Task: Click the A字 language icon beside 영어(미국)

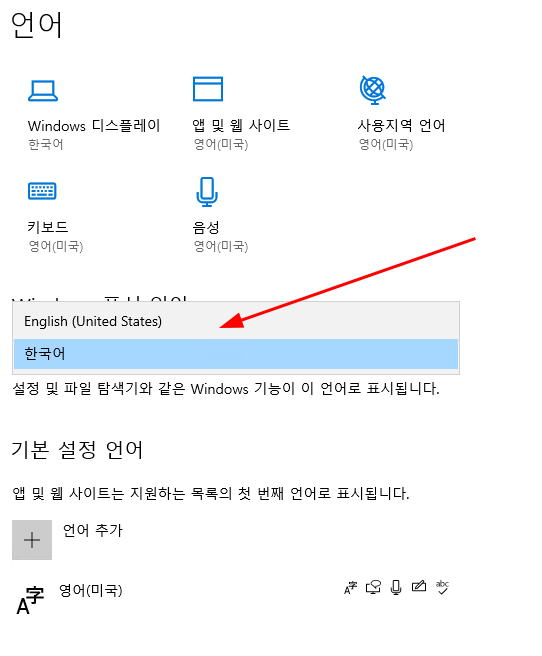Action: click(x=30, y=601)
